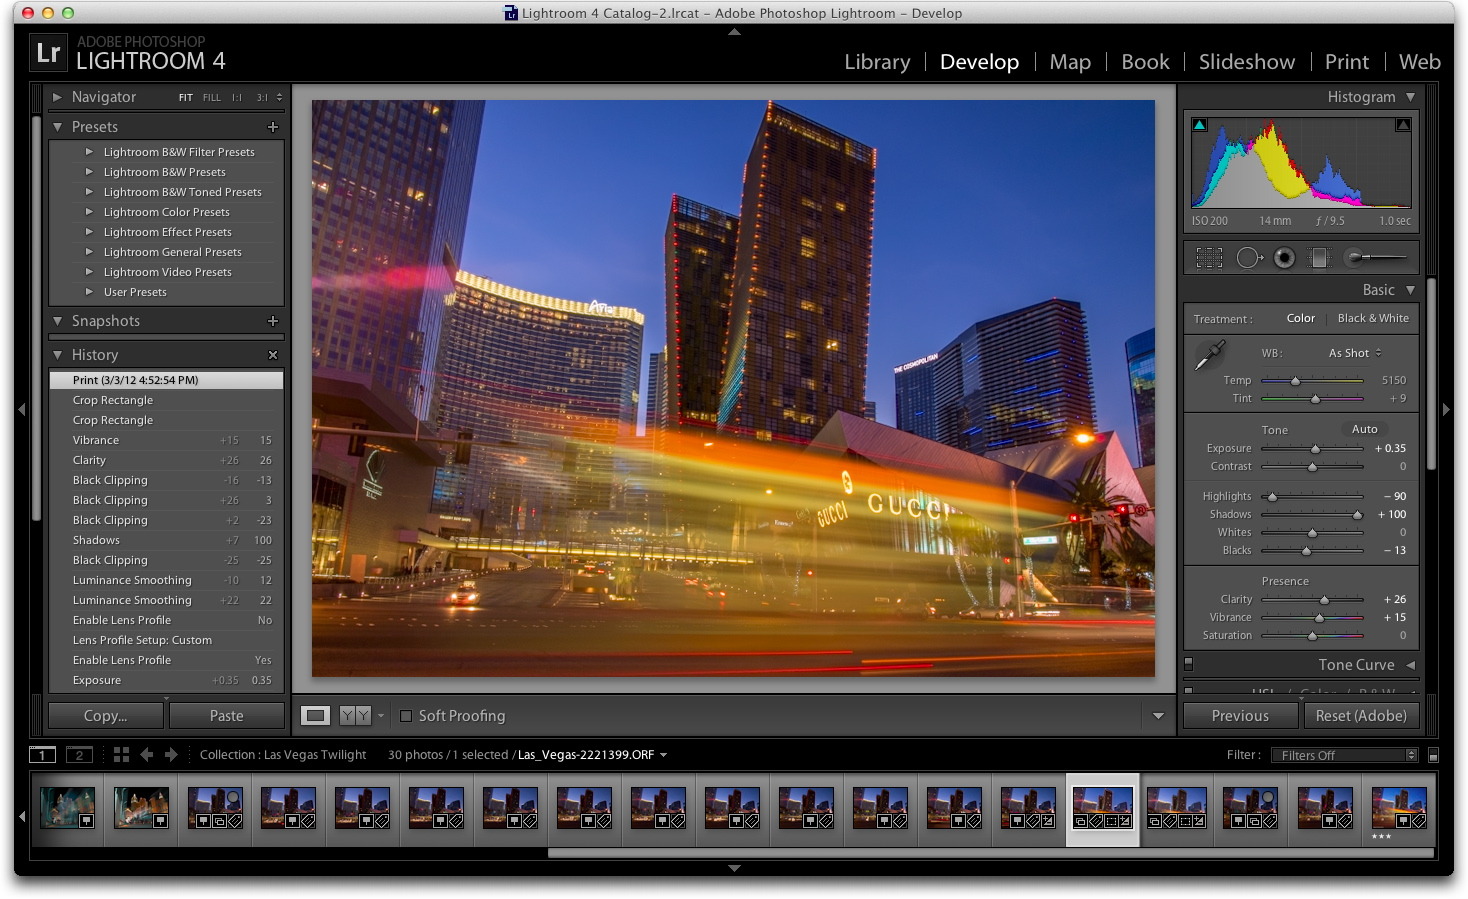Open the Spot Removal tool
The height and width of the screenshot is (899, 1468).
point(1248,257)
